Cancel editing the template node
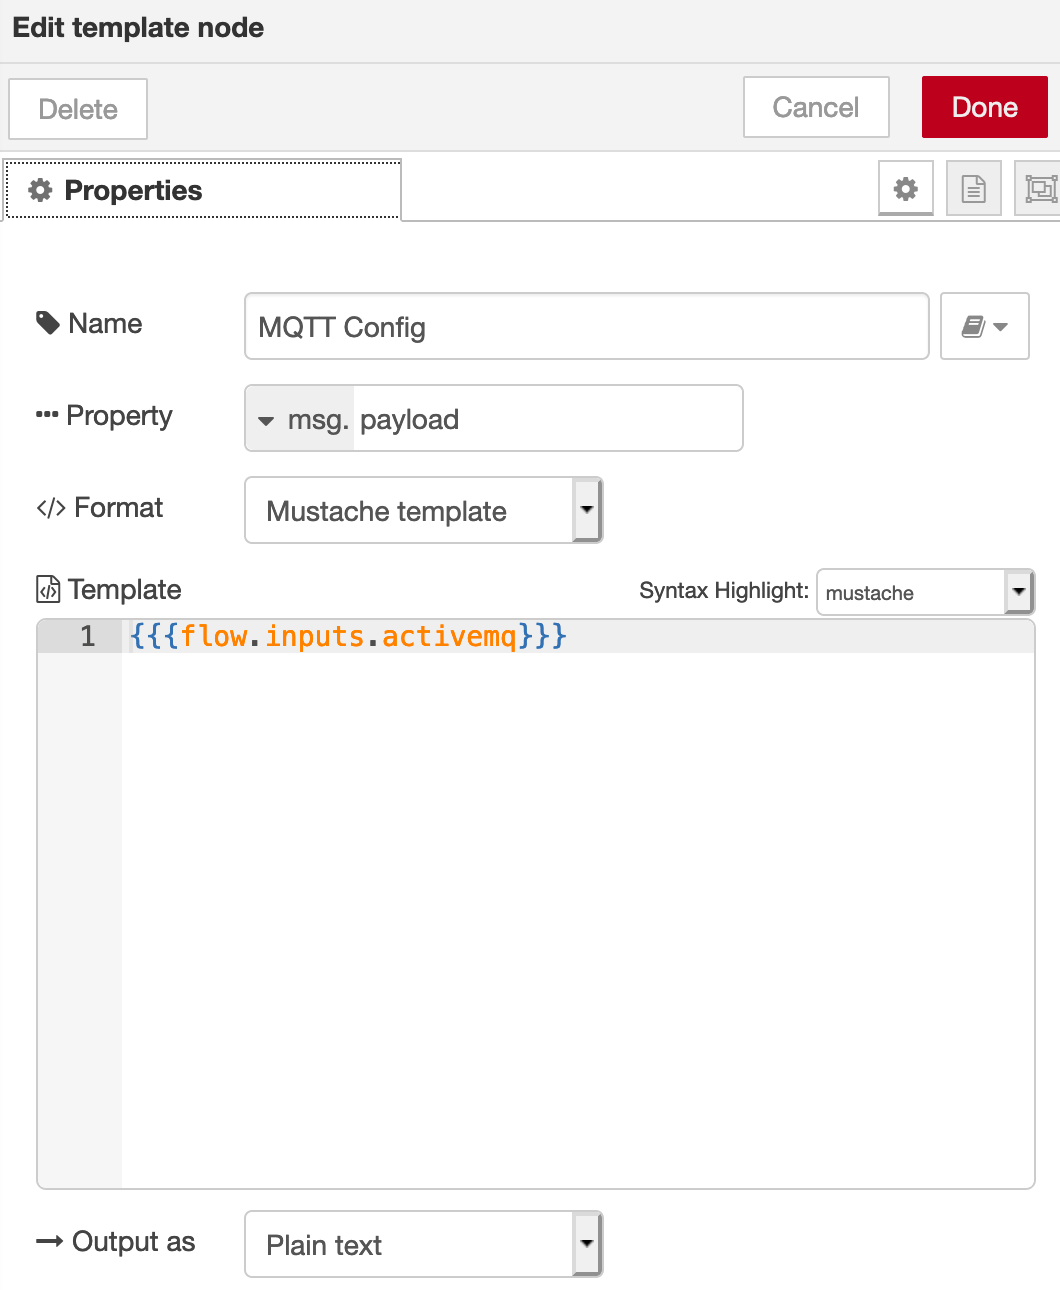 pos(815,107)
